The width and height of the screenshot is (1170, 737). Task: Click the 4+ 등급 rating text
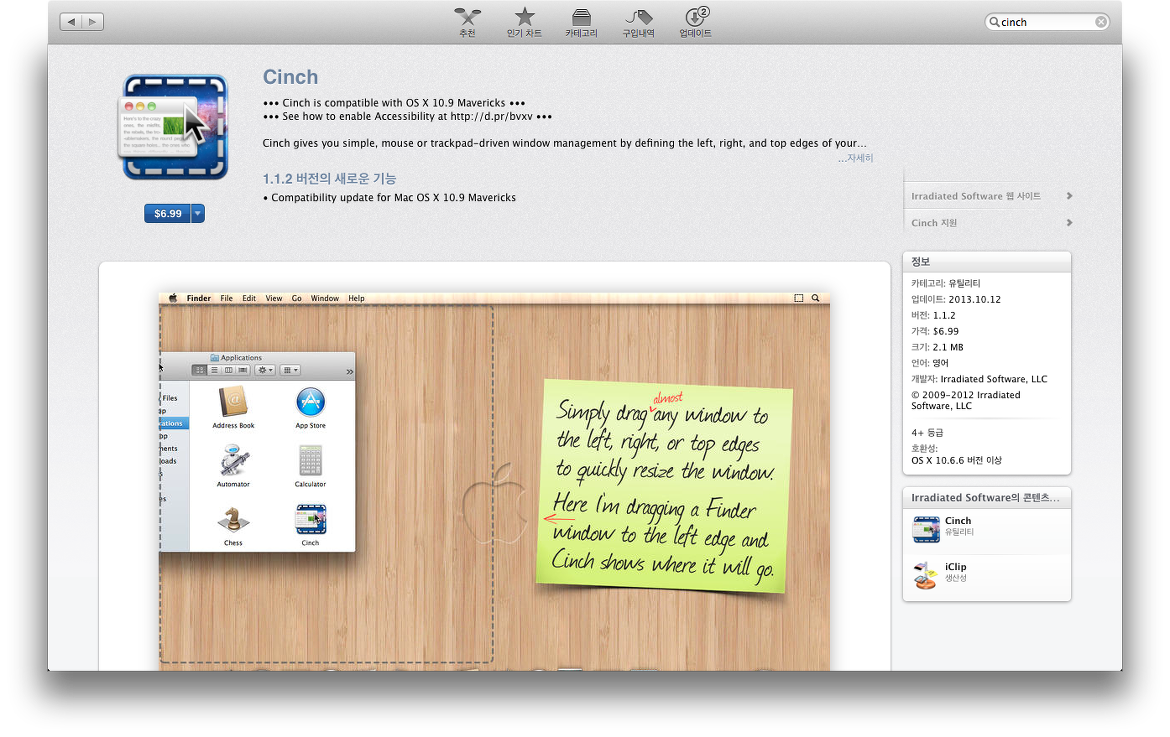927,433
